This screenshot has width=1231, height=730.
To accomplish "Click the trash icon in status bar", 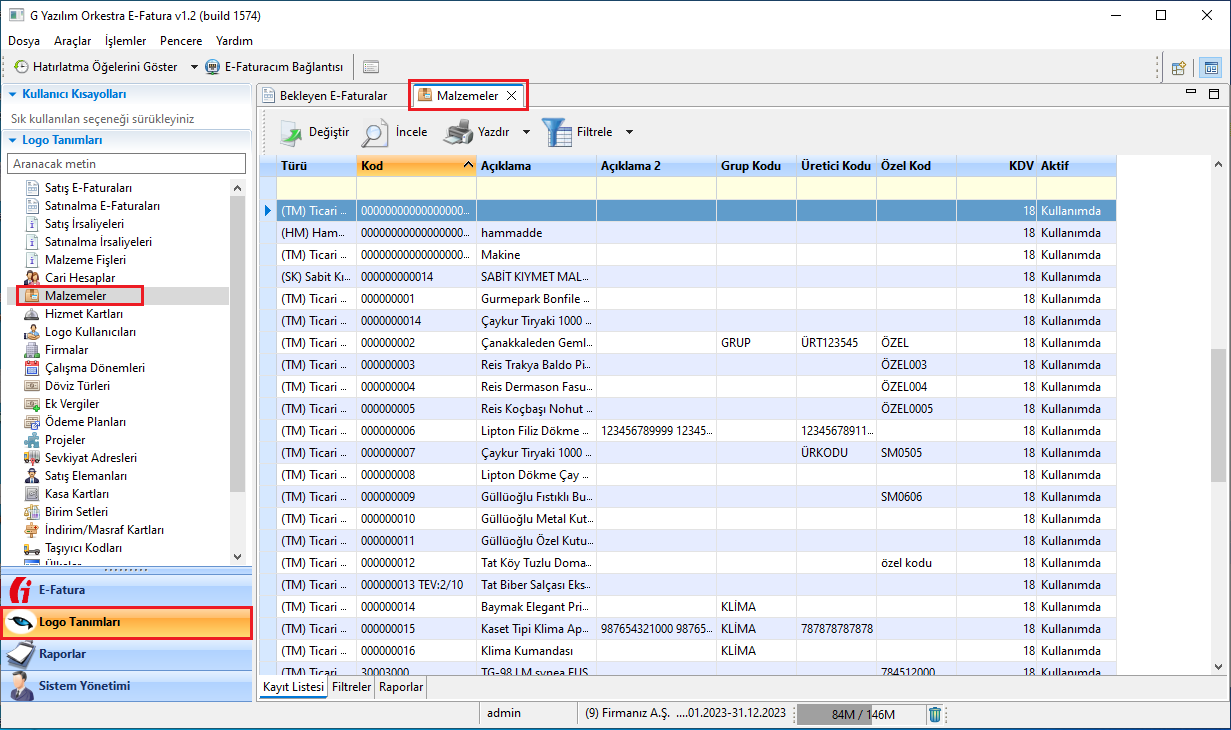I will pyautogui.click(x=934, y=714).
